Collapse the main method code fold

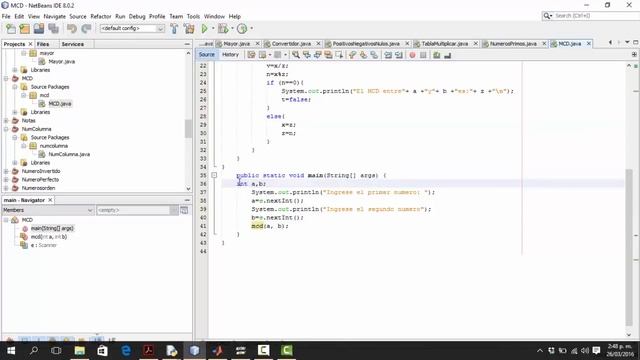tap(214, 175)
